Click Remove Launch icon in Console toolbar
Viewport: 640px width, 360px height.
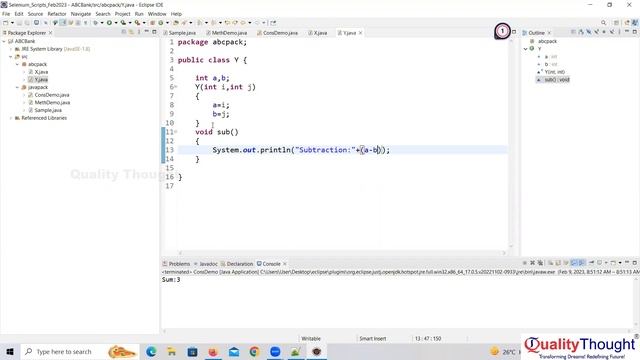click(x=532, y=263)
